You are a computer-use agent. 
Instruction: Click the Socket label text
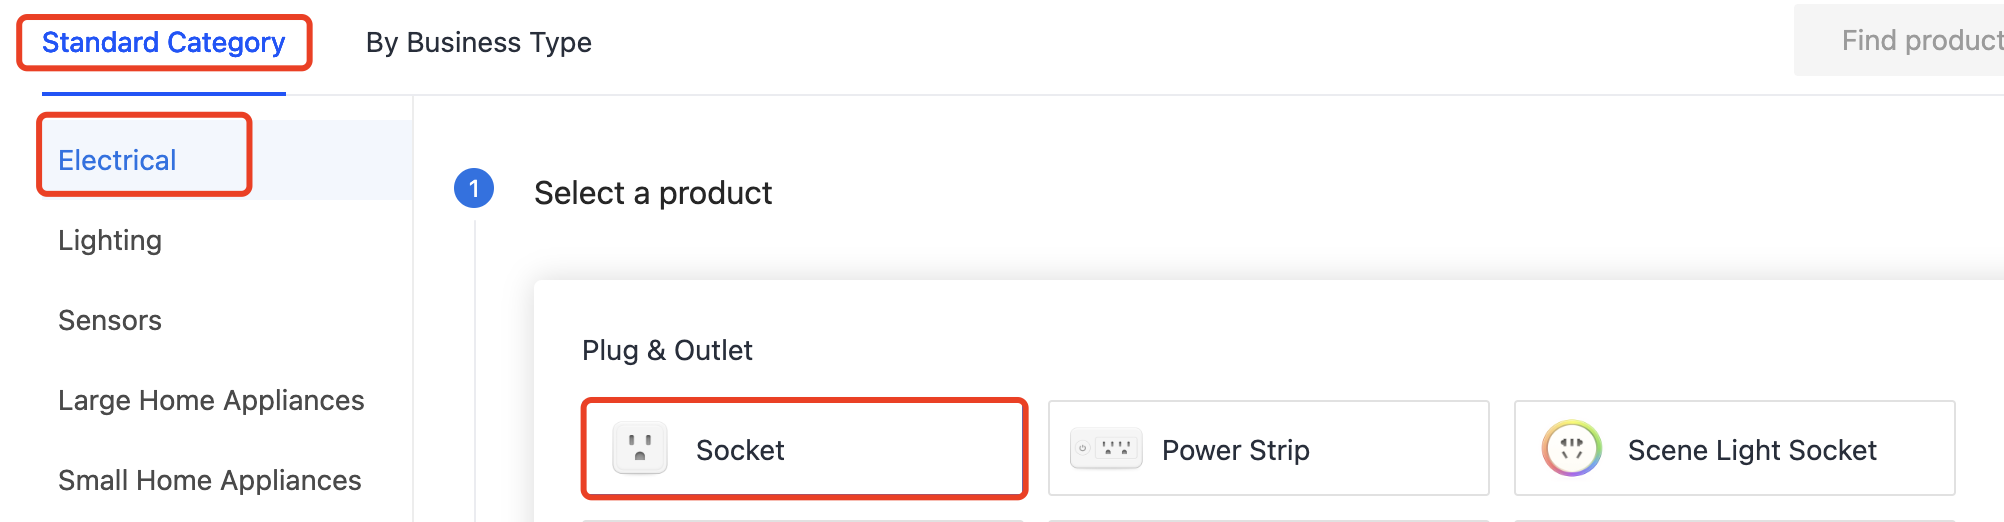pyautogui.click(x=740, y=450)
